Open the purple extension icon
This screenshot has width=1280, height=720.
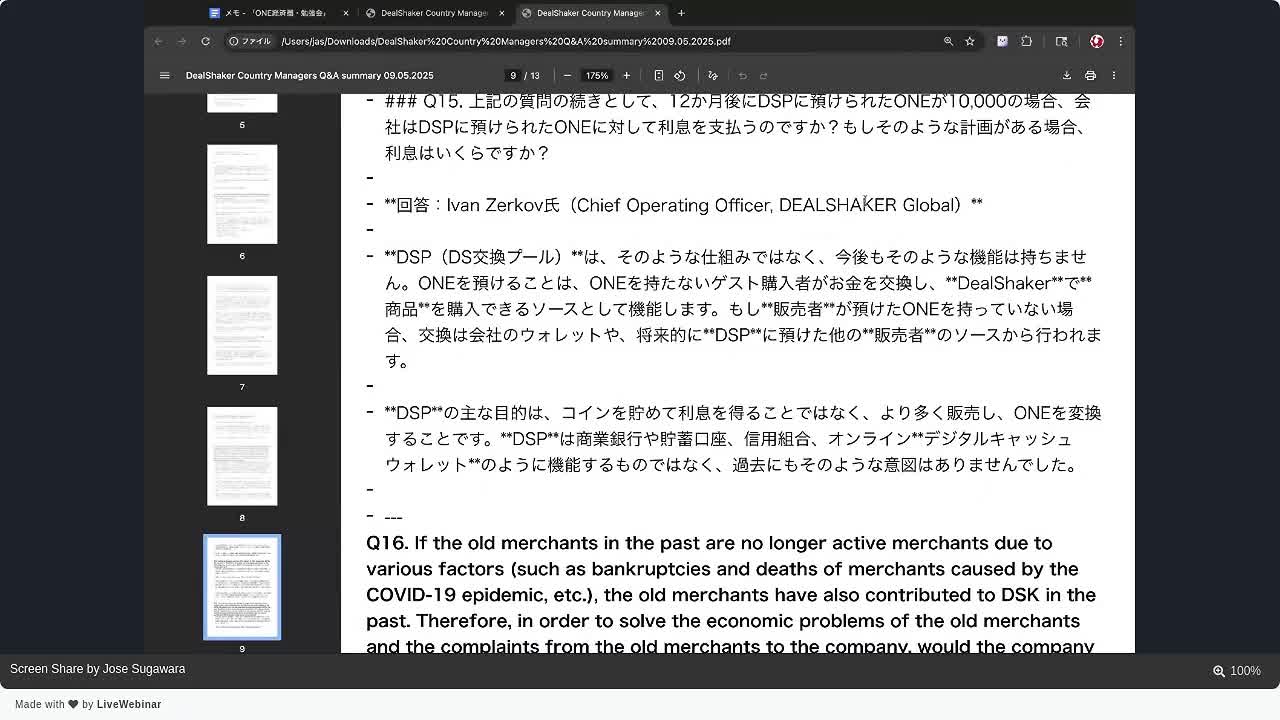[1002, 41]
